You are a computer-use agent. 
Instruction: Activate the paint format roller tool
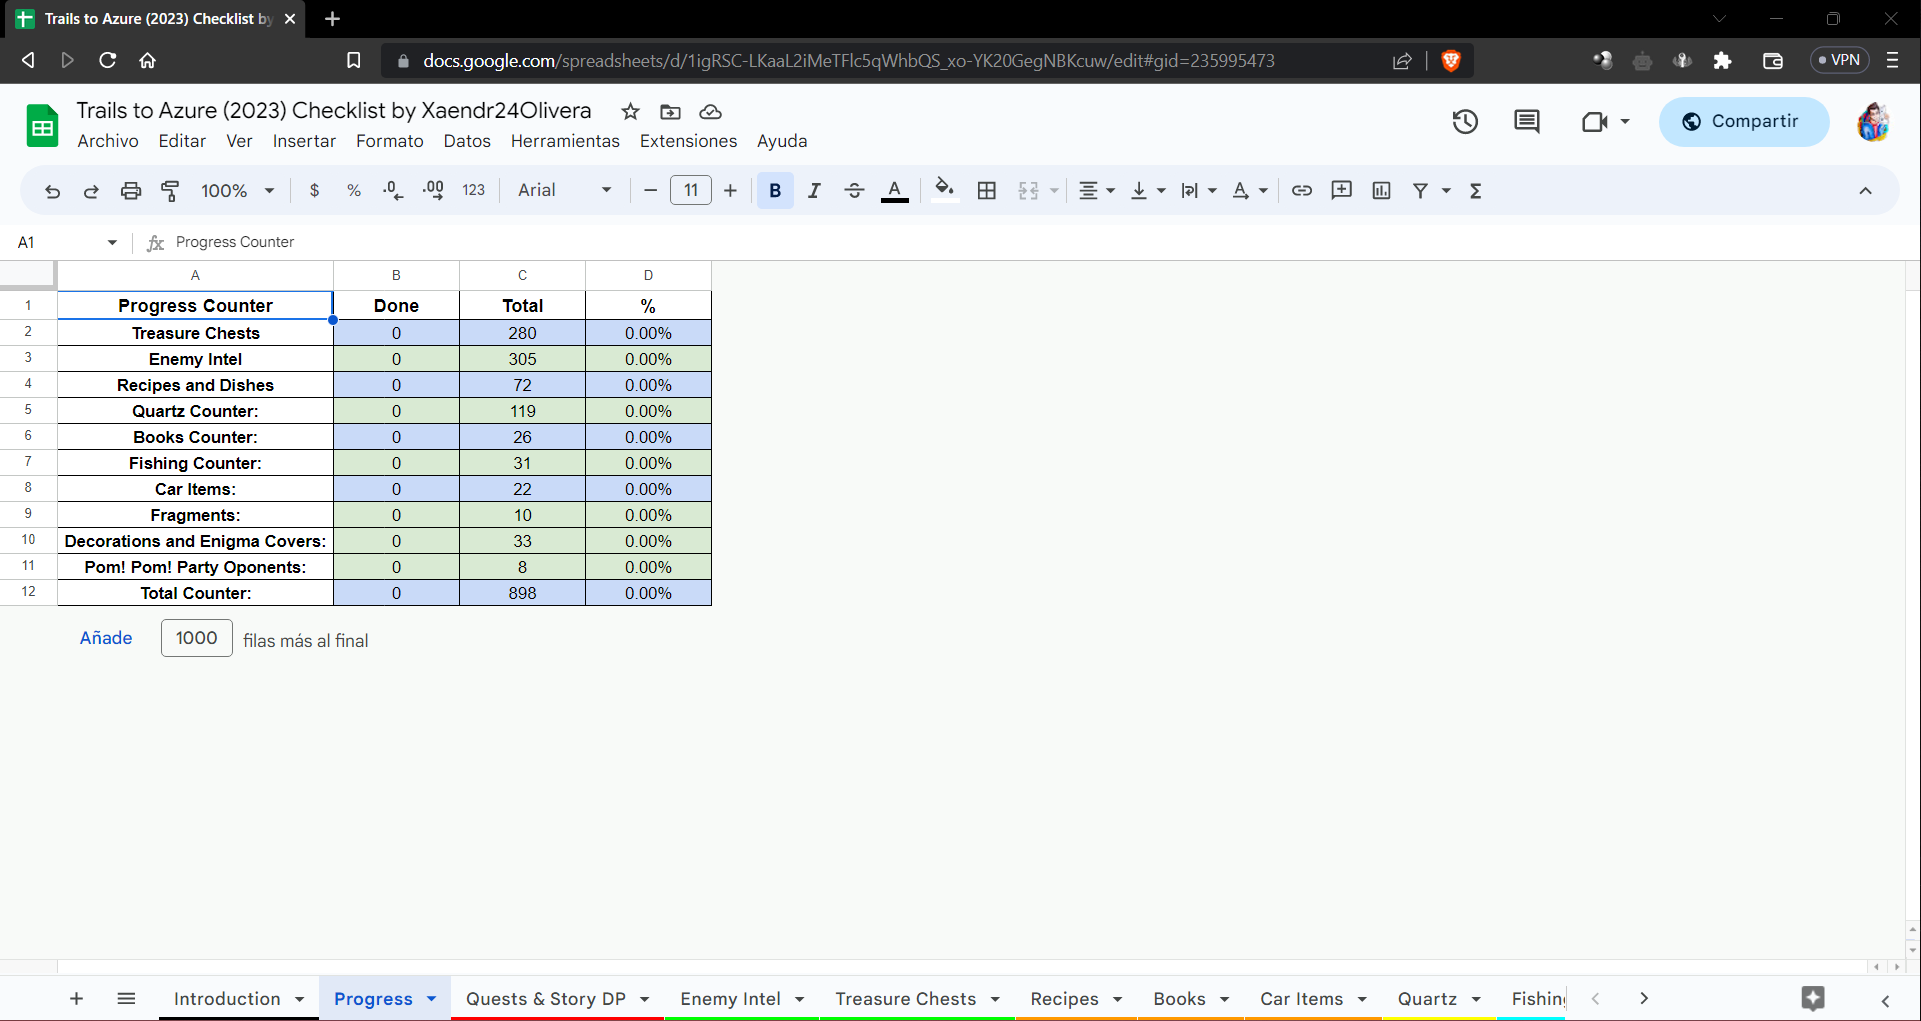[x=171, y=191]
